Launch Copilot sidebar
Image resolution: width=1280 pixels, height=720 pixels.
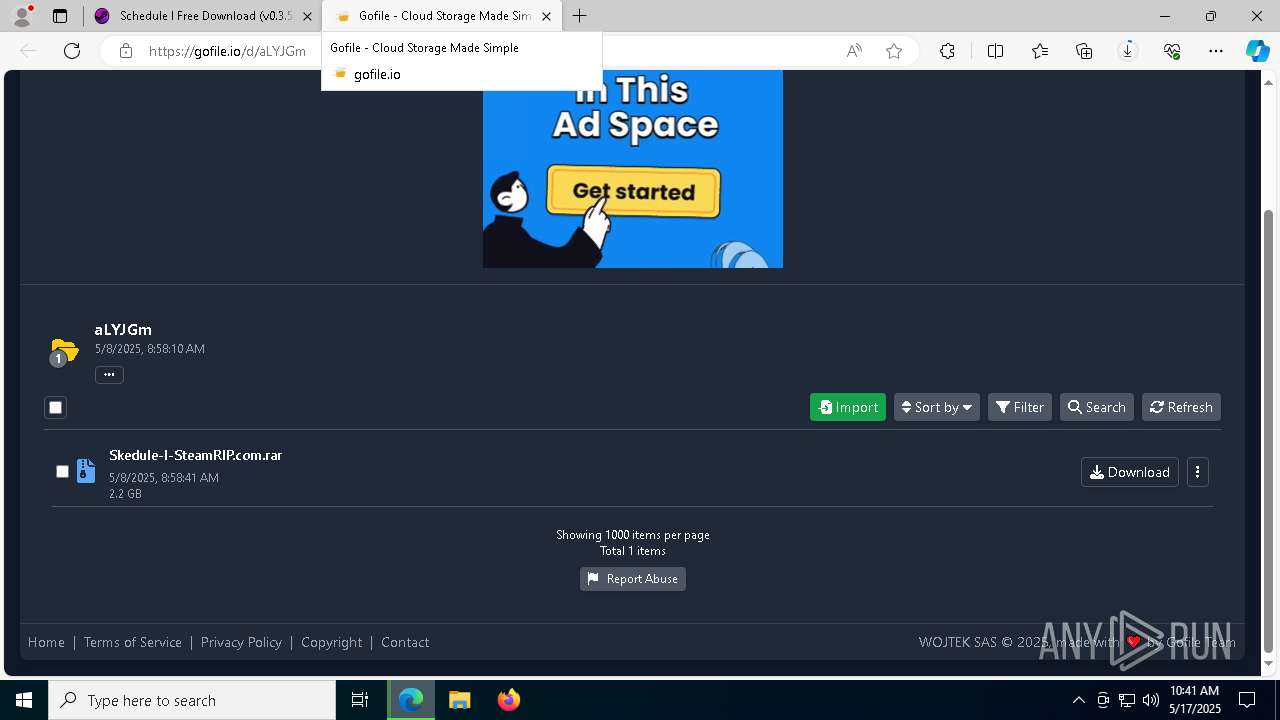click(x=1257, y=51)
